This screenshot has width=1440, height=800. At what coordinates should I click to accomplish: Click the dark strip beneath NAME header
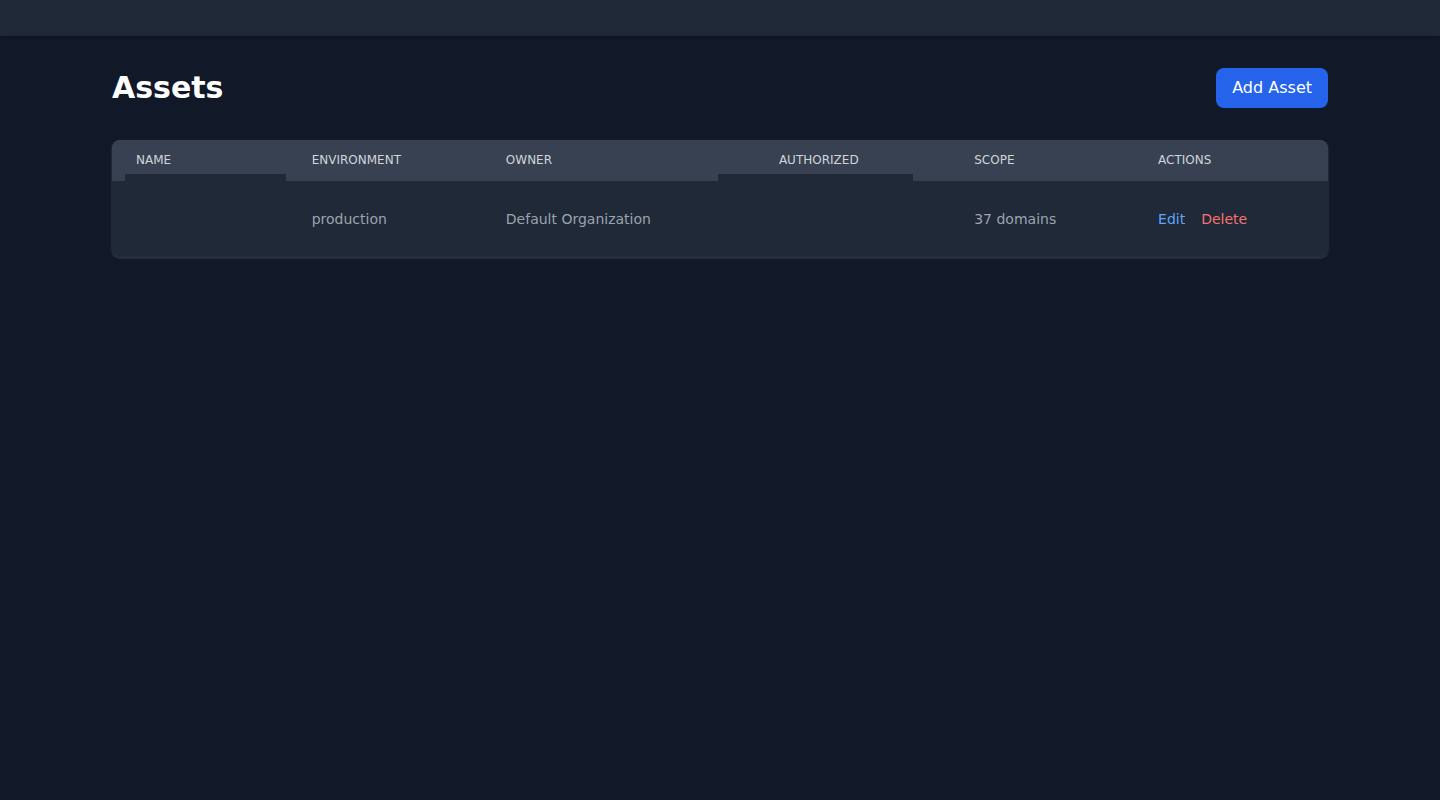(205, 178)
